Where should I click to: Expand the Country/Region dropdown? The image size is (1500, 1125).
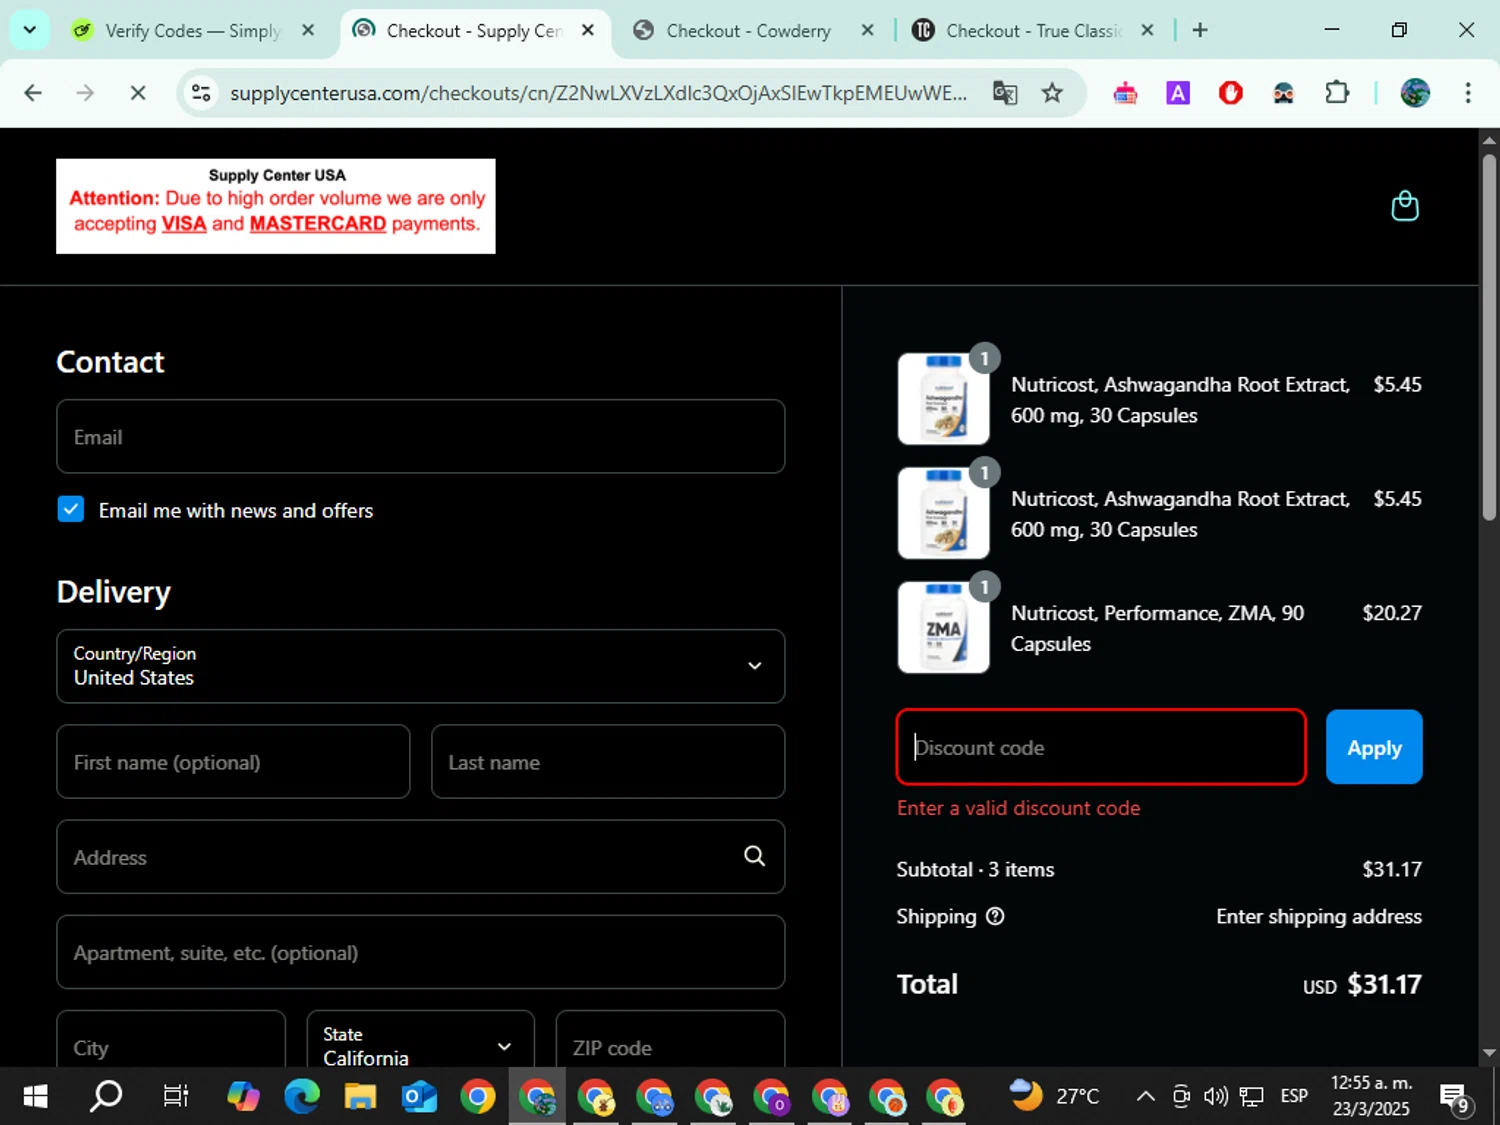420,666
